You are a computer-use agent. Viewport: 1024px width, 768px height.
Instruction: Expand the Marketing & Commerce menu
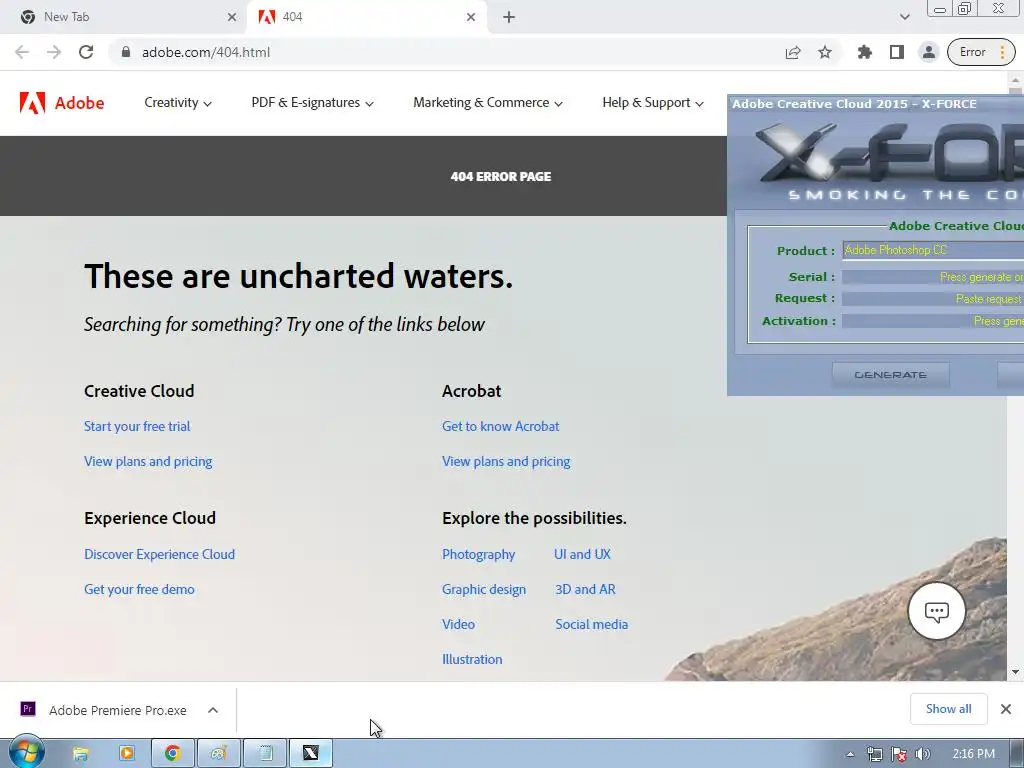click(488, 103)
